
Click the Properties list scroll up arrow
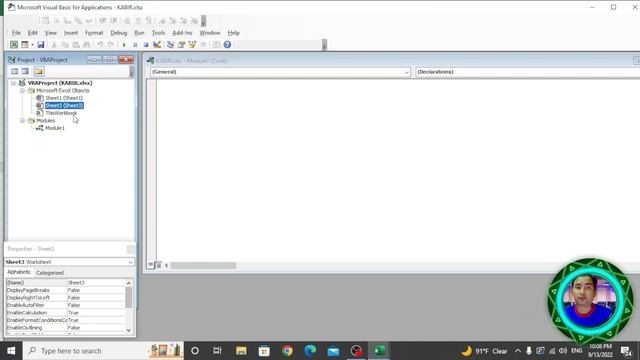coord(129,283)
